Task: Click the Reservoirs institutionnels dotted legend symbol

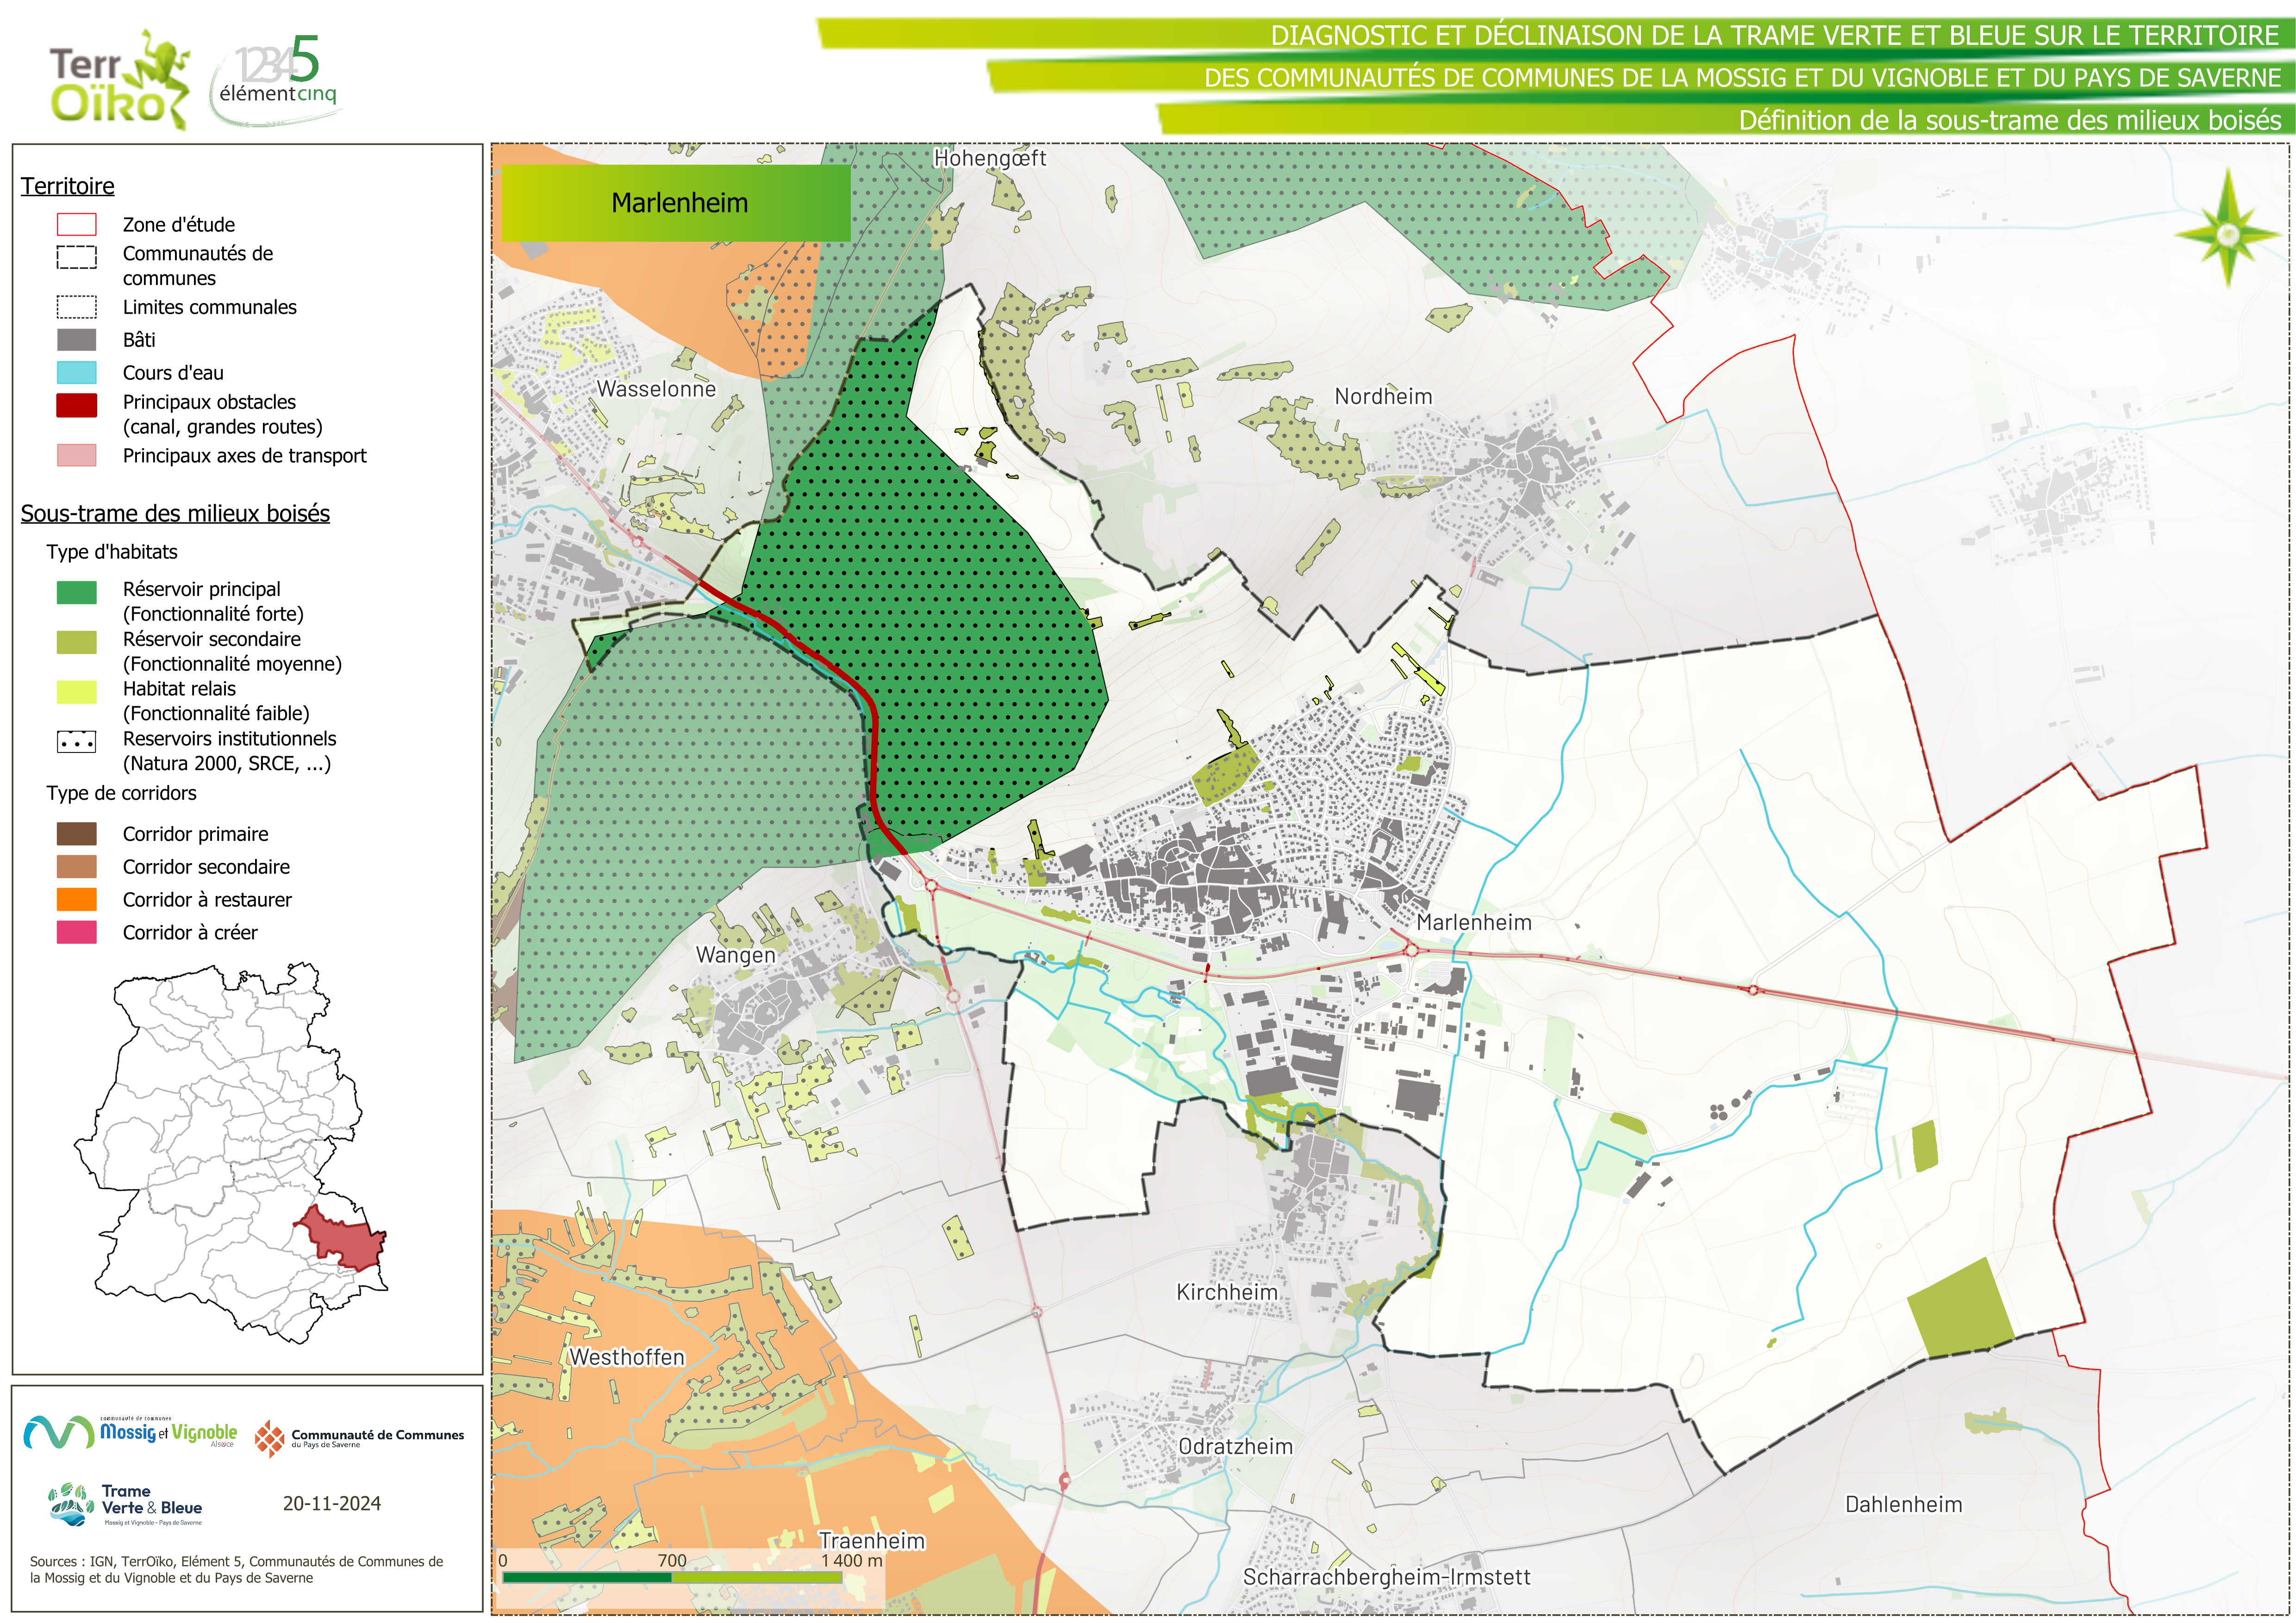Action: (77, 742)
